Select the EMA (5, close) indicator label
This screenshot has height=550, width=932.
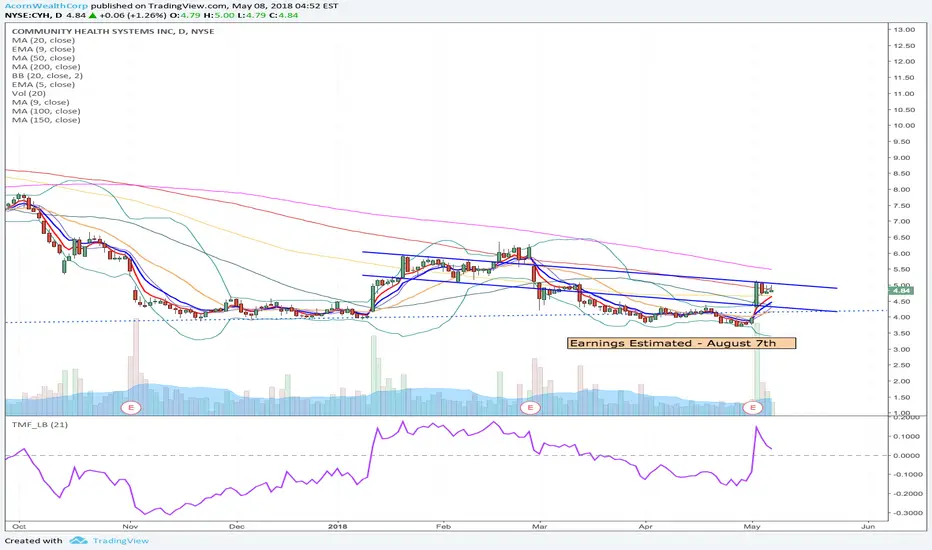click(x=43, y=84)
